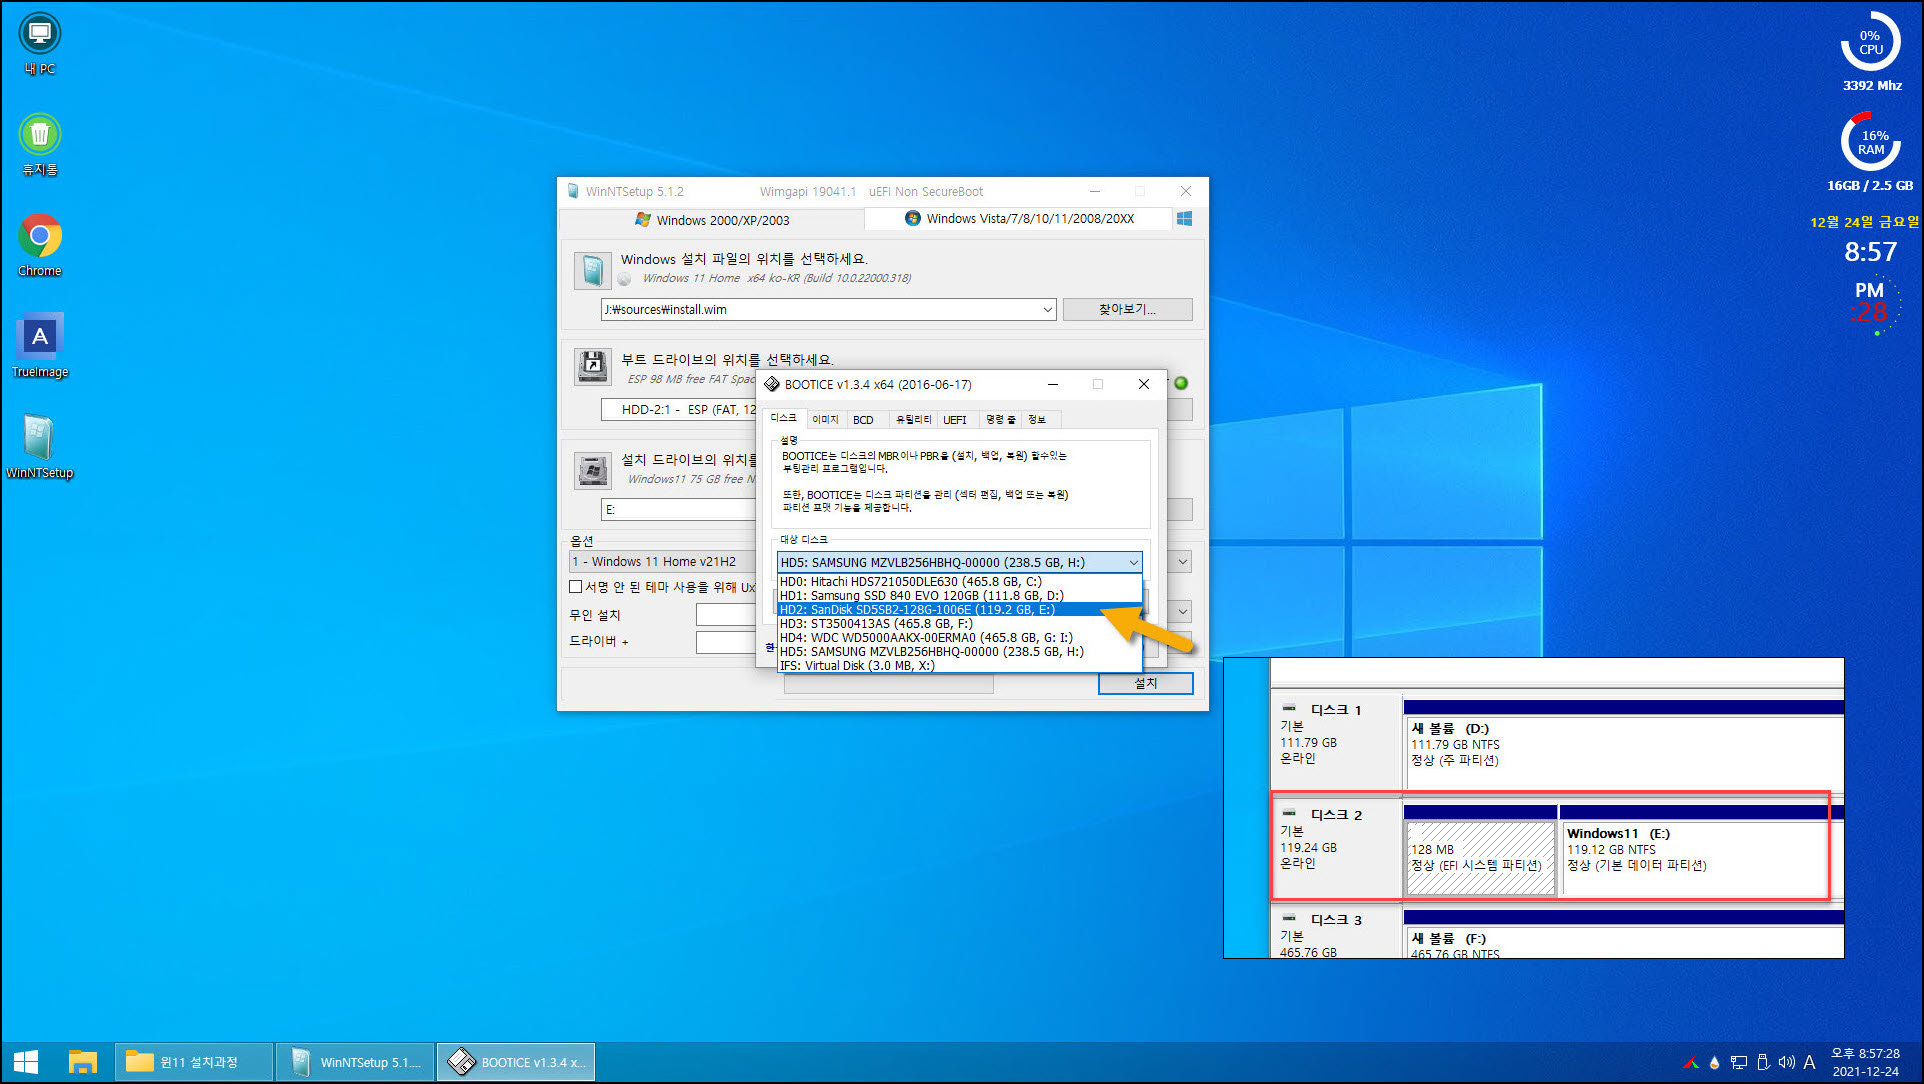Open the network tray icon

[1739, 1063]
